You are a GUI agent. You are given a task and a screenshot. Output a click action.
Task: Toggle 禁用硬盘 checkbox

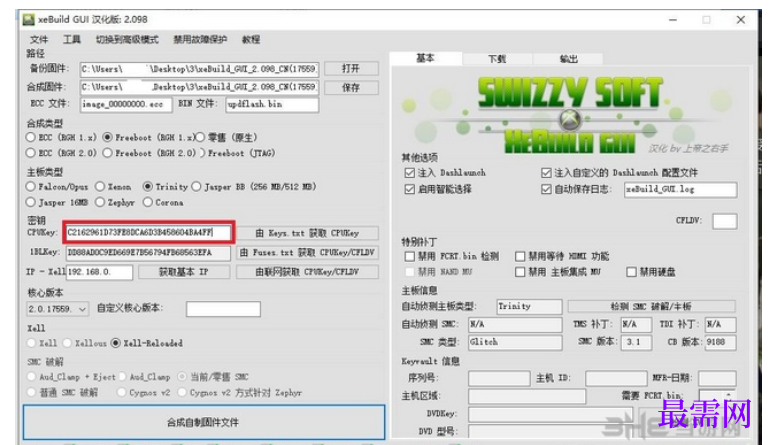tap(632, 272)
